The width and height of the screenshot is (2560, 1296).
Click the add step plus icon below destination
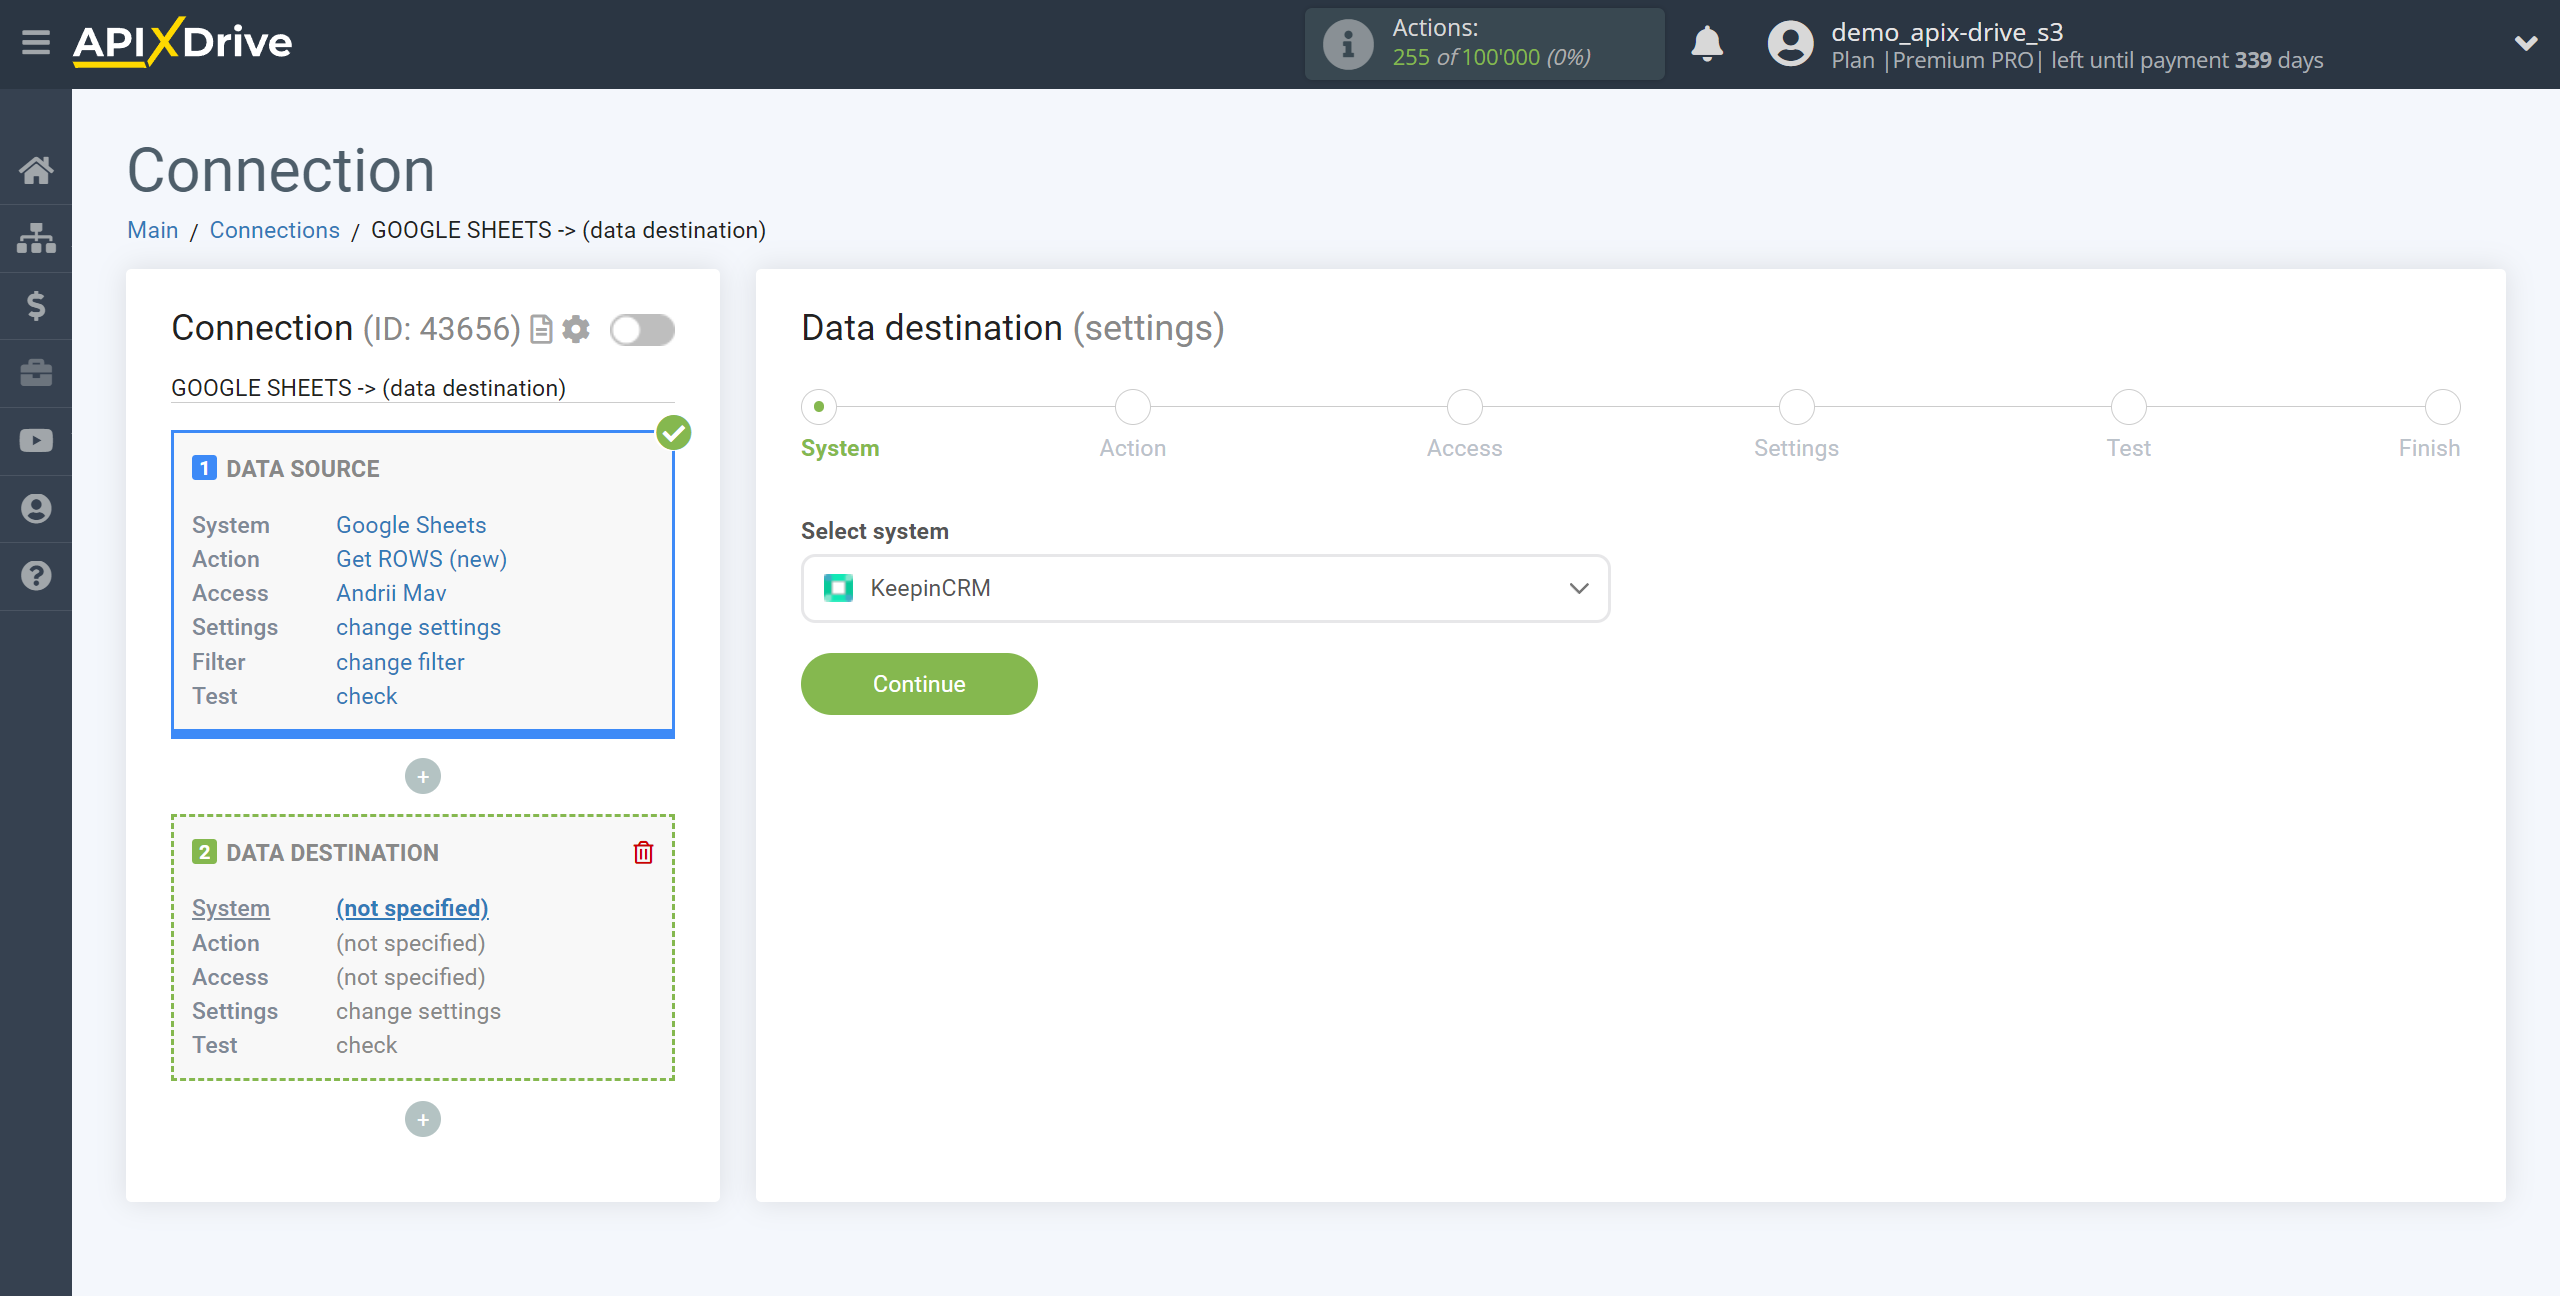421,1119
